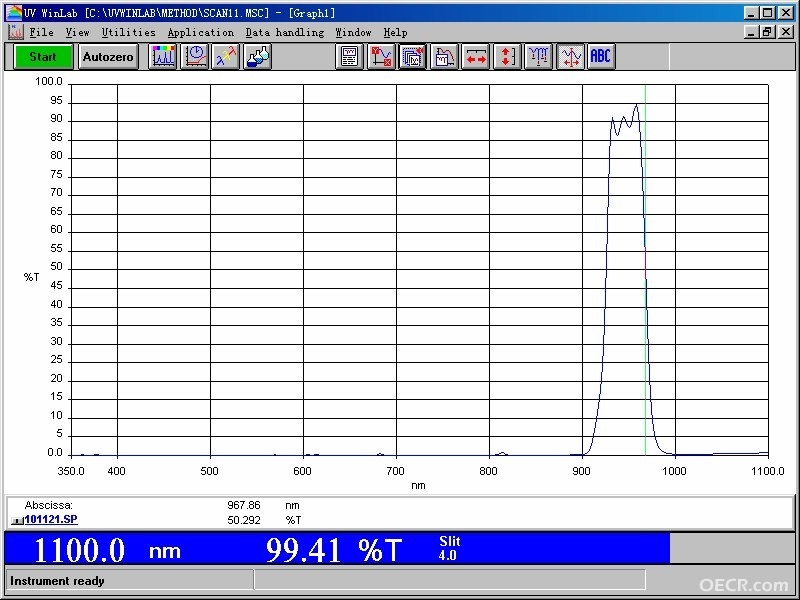Click the Abscissa value 967.86
This screenshot has height=600, width=800.
[244, 506]
